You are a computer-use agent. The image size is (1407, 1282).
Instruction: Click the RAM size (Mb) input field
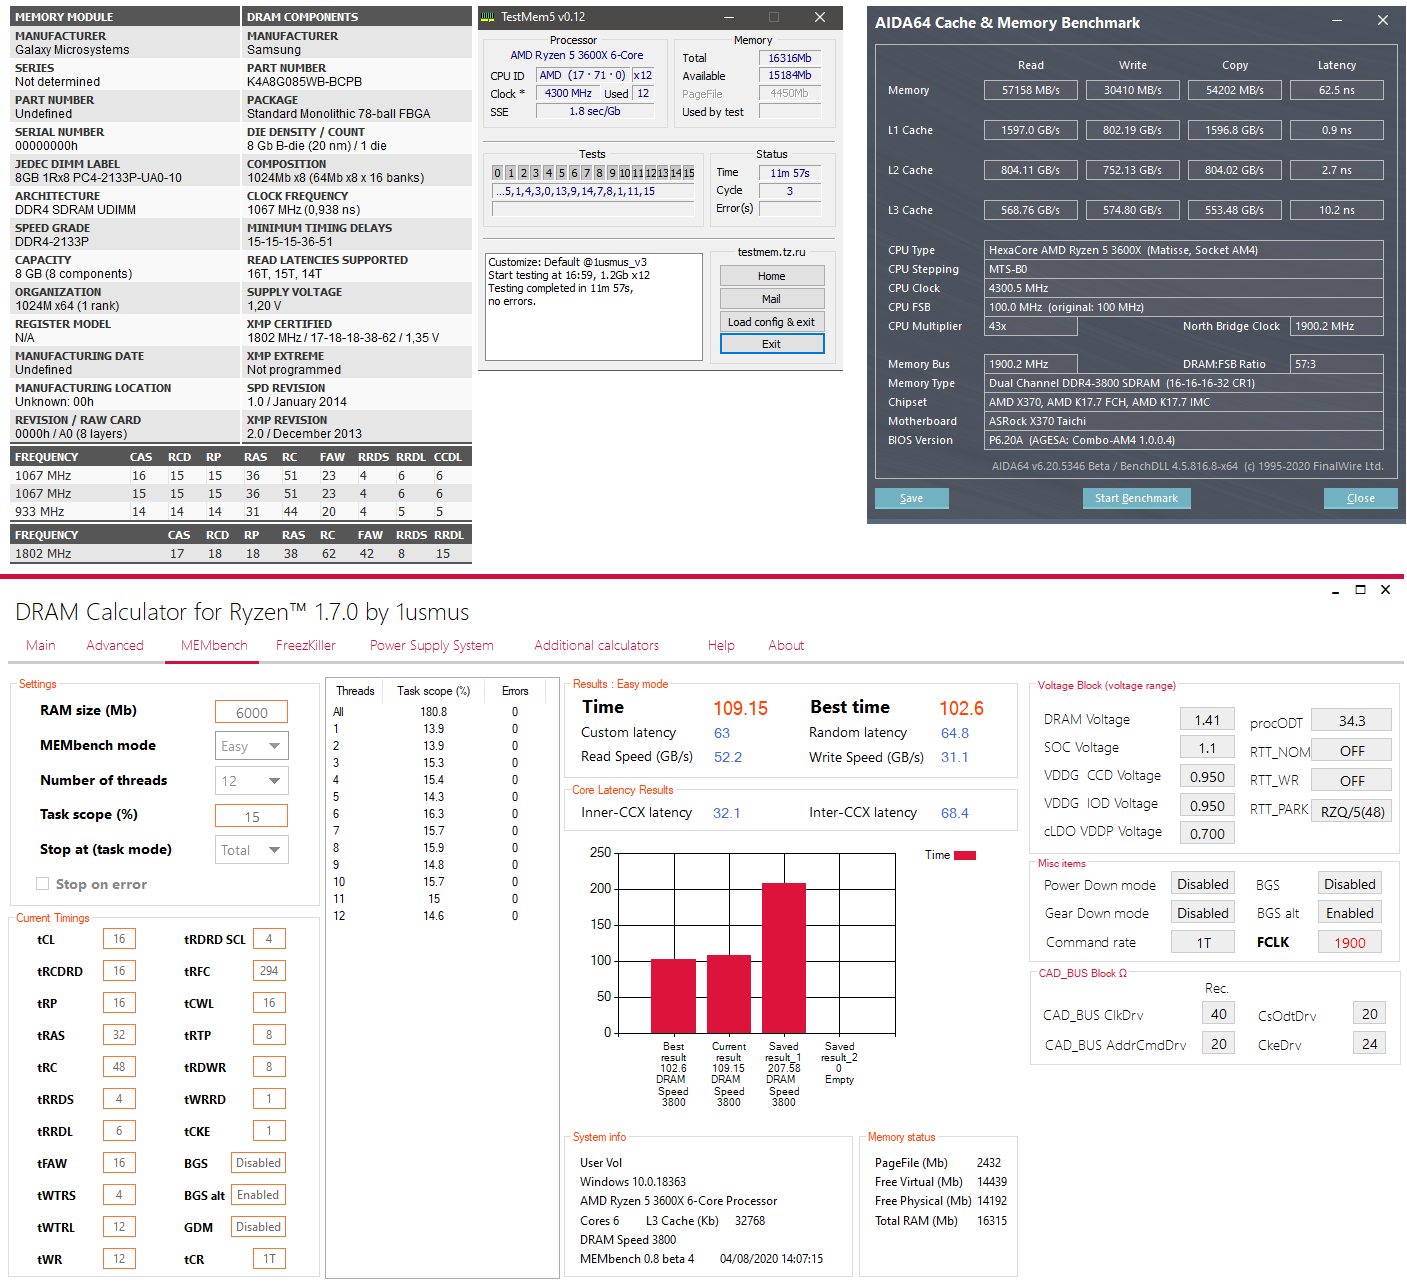tap(252, 712)
